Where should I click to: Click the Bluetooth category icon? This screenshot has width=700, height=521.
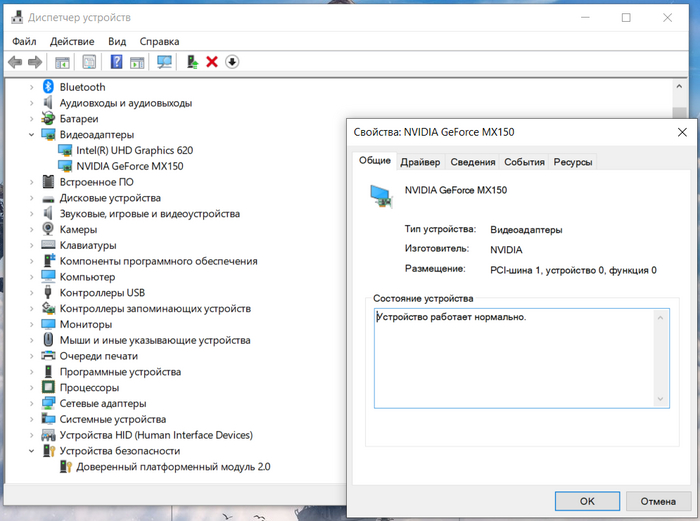pyautogui.click(x=48, y=87)
